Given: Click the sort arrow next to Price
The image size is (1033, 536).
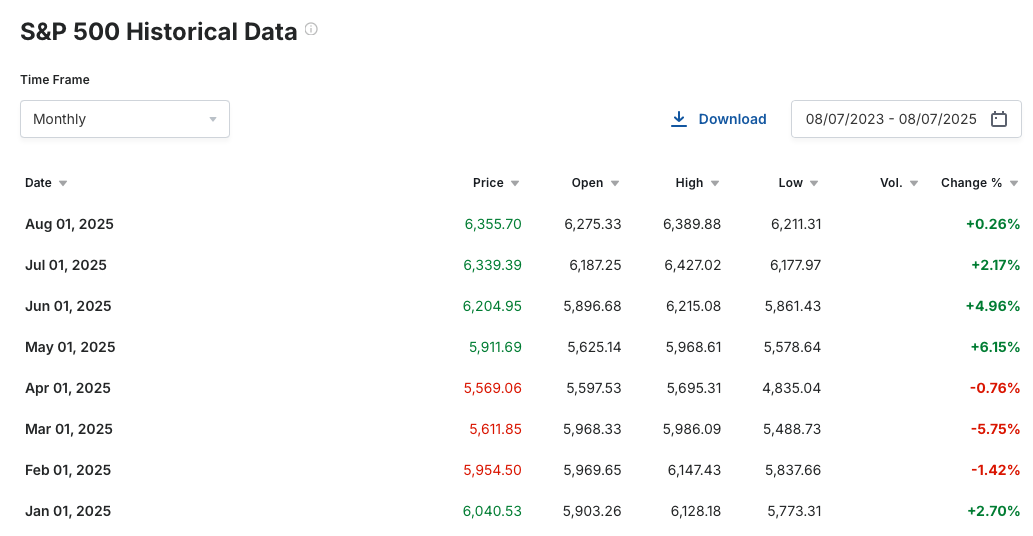Looking at the screenshot, I should 515,183.
